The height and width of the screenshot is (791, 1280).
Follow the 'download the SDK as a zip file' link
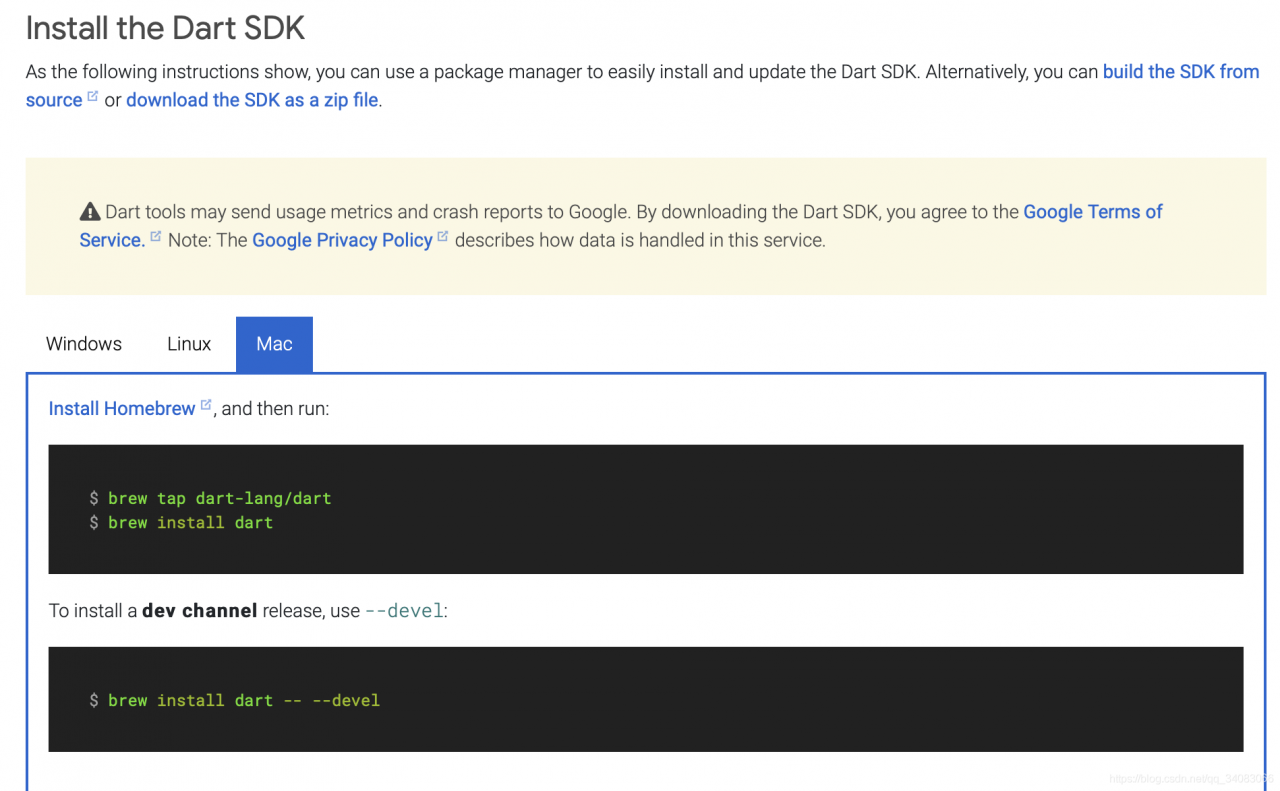(x=252, y=100)
